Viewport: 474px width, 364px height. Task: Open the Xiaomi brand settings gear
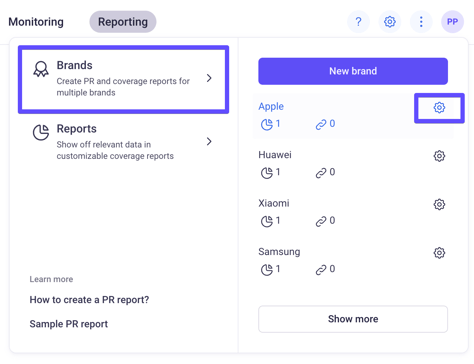[x=439, y=204]
